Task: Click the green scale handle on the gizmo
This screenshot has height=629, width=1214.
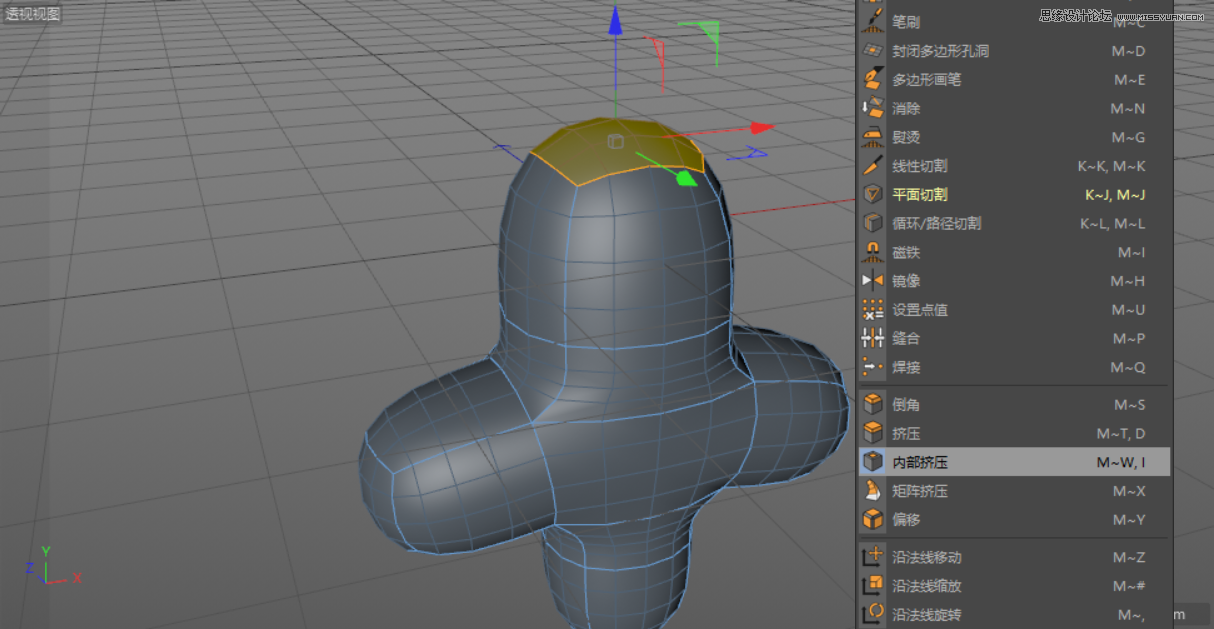Action: (x=686, y=178)
